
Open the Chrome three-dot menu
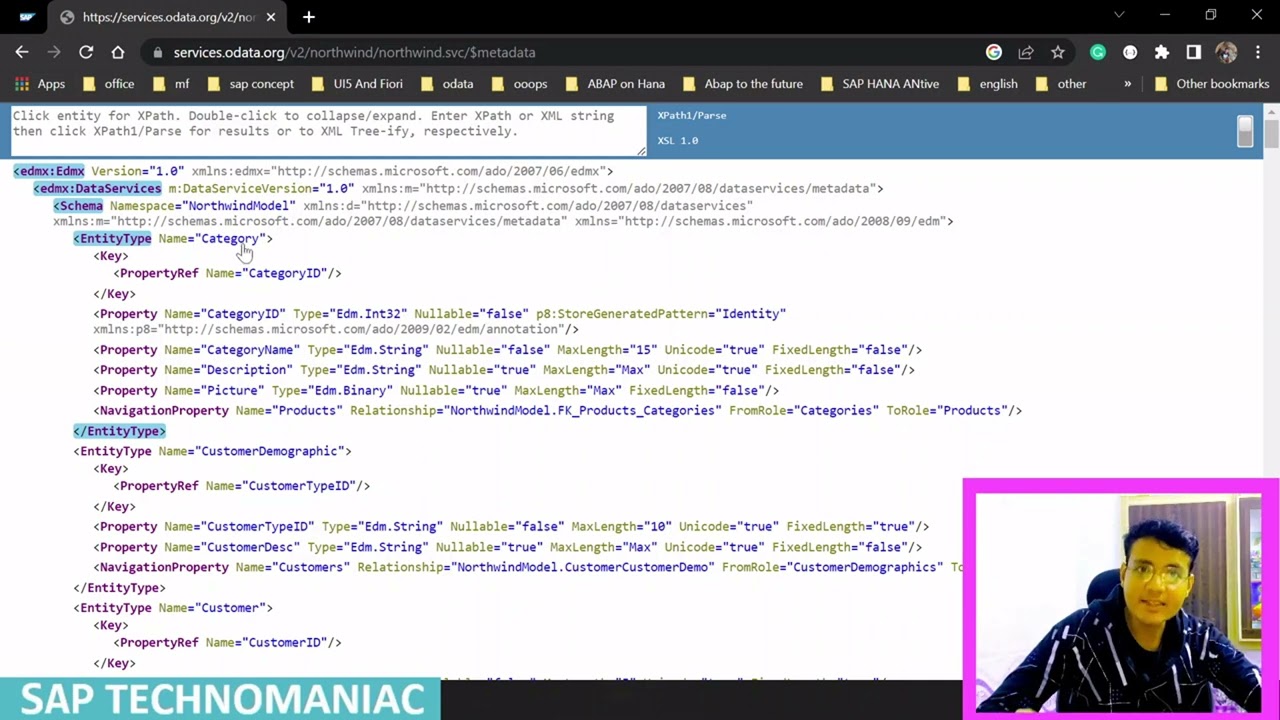[1258, 52]
